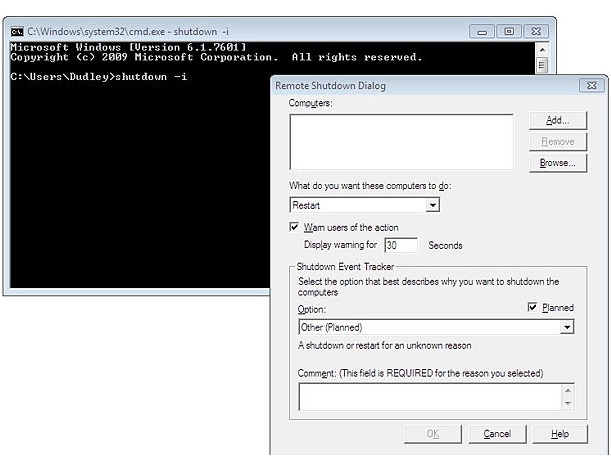Image resolution: width=611 pixels, height=460 pixels.
Task: Click the 'Shutdown Event Tracker' group label
Action: (345, 267)
